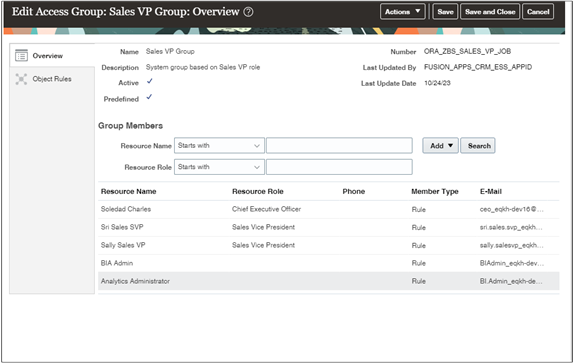This screenshot has width=574, height=363.
Task: Open the Actions dropdown menu
Action: point(402,12)
